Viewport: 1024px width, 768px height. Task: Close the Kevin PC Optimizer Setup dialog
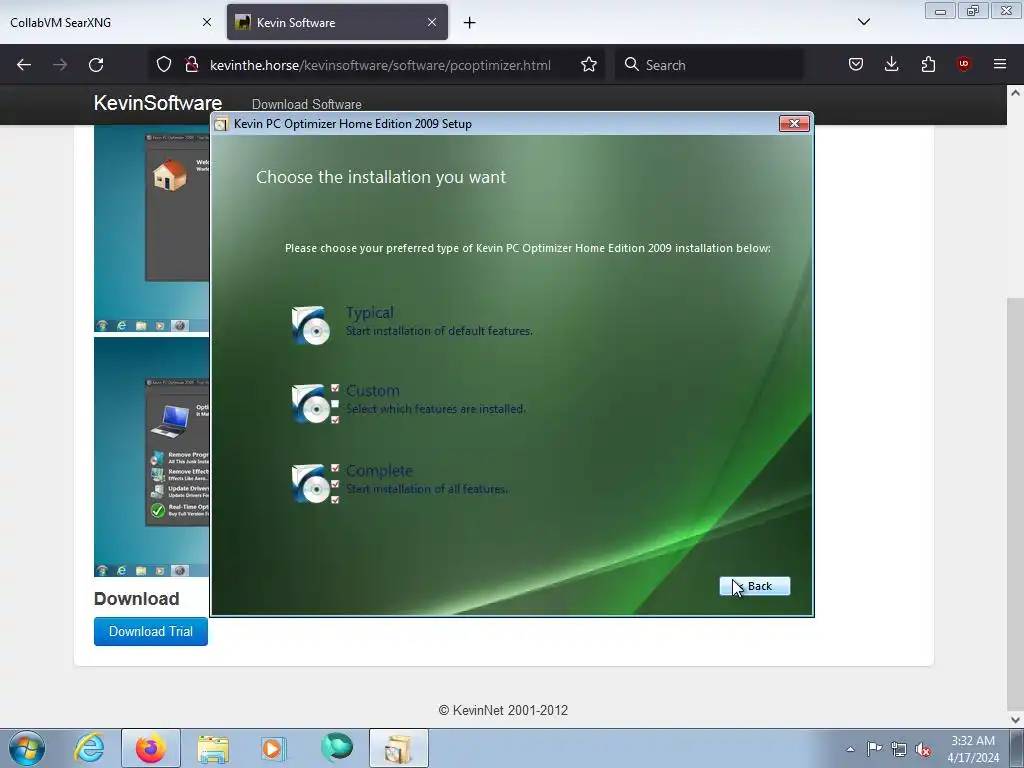tap(794, 123)
